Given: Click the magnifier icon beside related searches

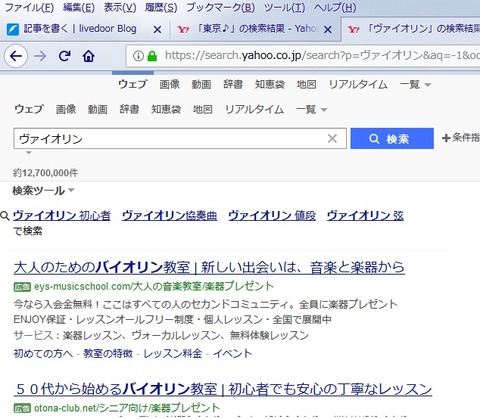Looking at the screenshot, I should click(5, 216).
